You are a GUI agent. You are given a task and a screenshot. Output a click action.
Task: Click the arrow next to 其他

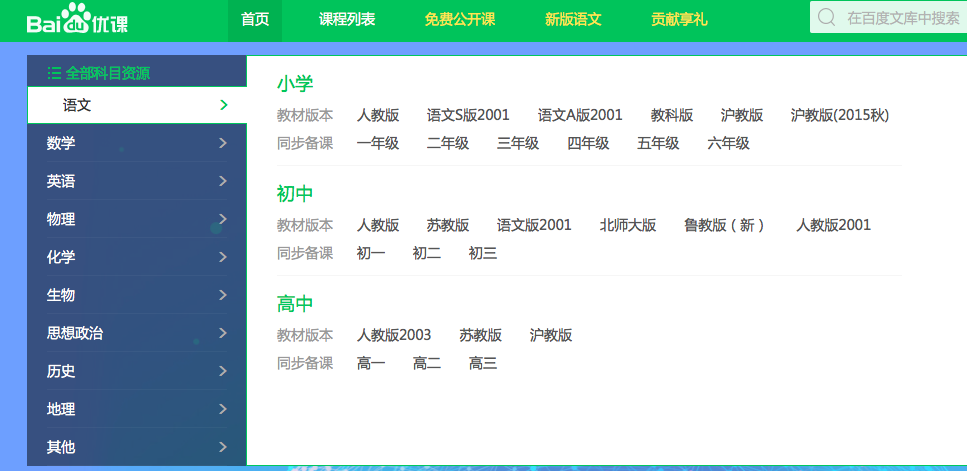coord(223,447)
